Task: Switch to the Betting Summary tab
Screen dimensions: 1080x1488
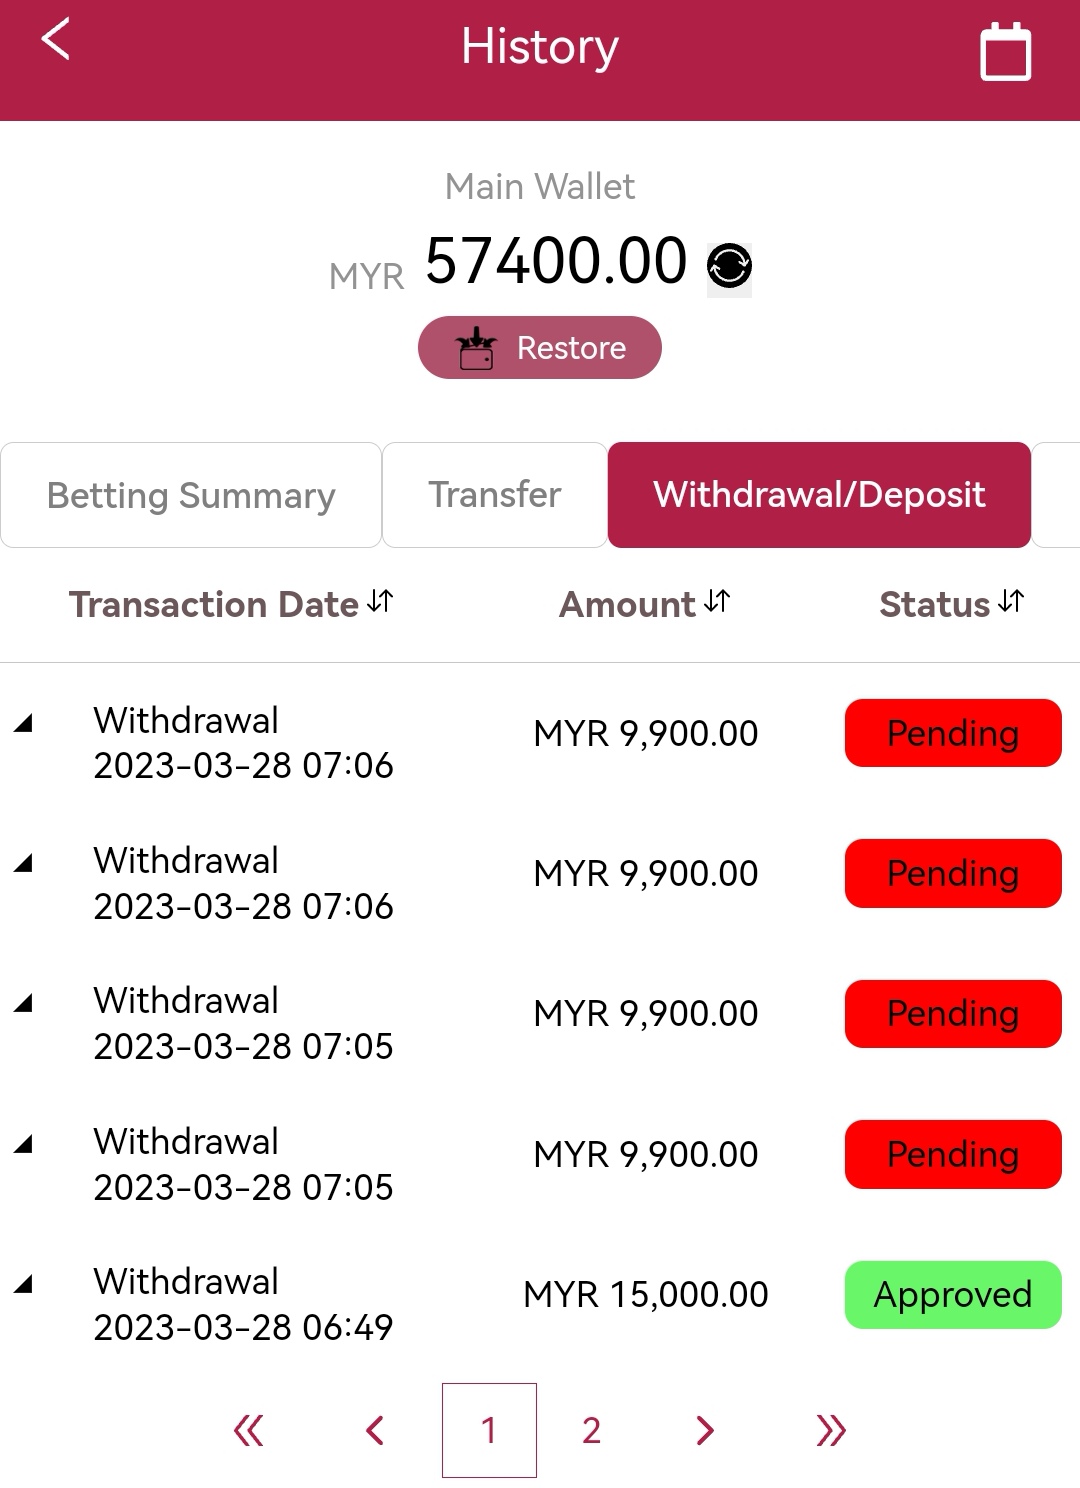Action: 191,495
